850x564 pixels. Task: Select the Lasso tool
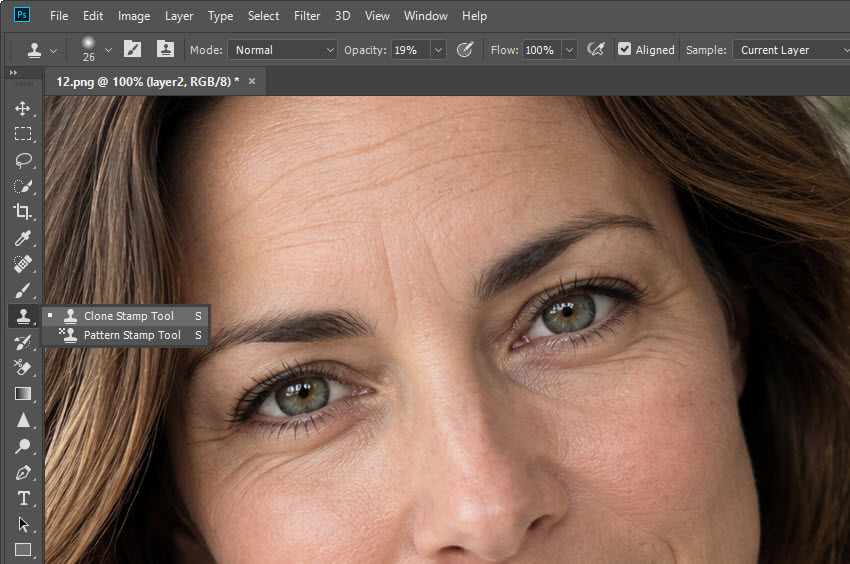(x=22, y=160)
